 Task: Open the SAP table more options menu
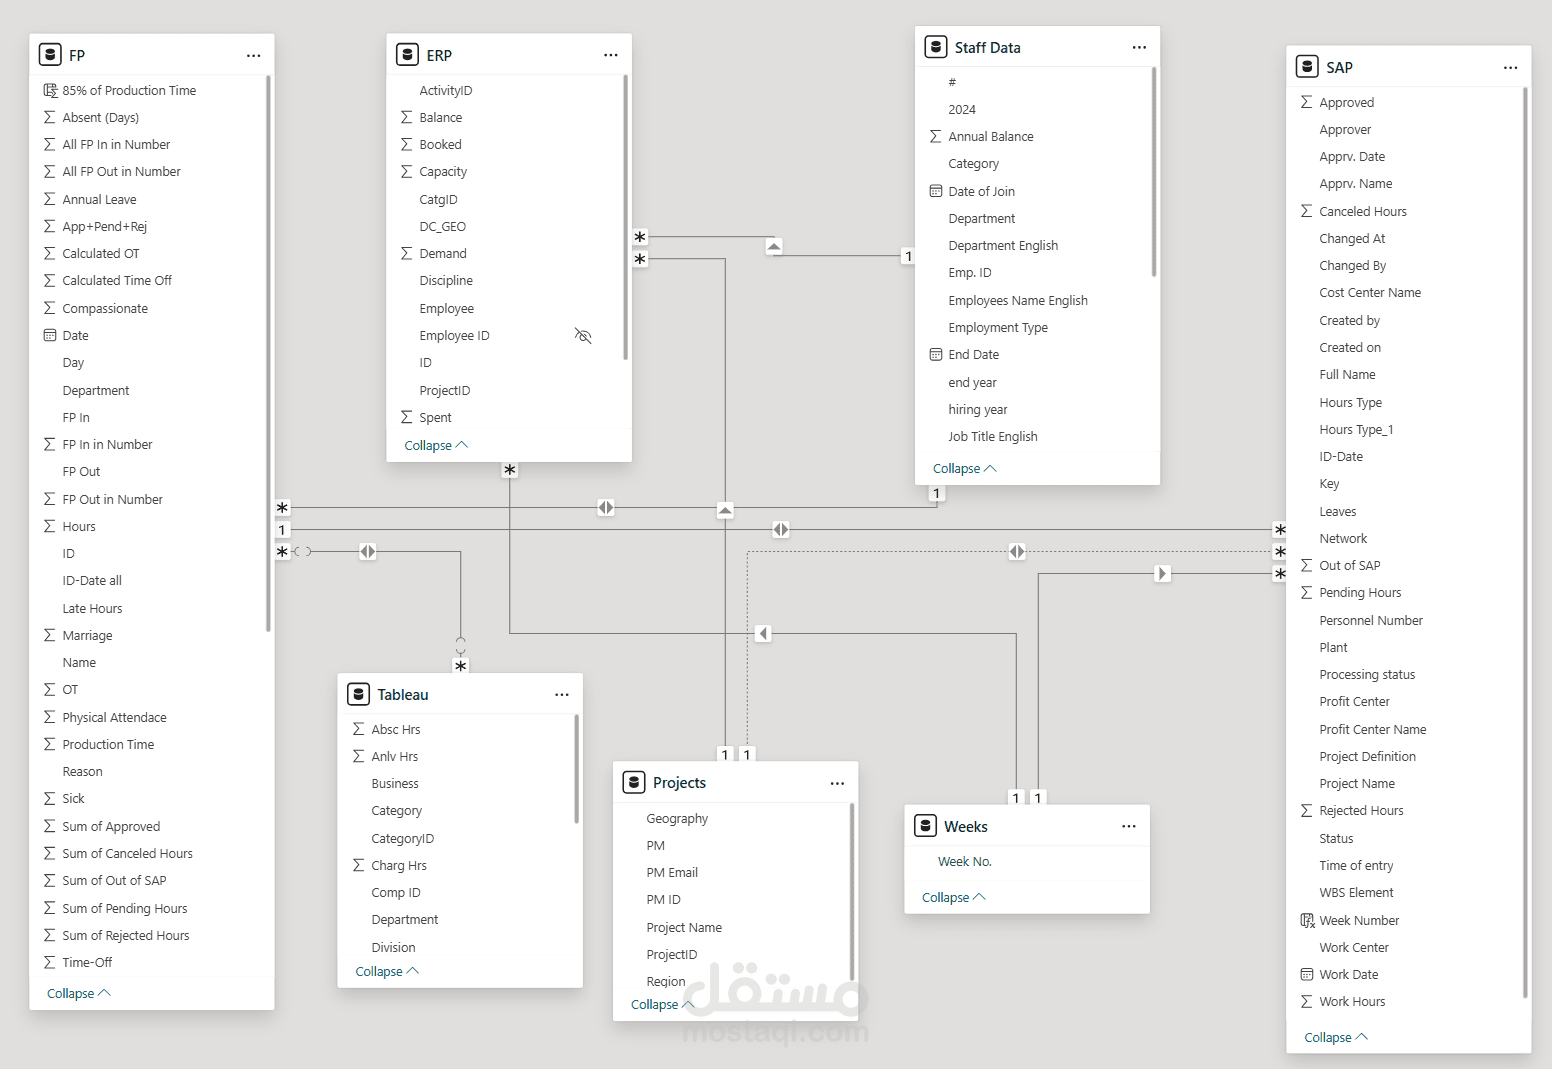point(1510,67)
